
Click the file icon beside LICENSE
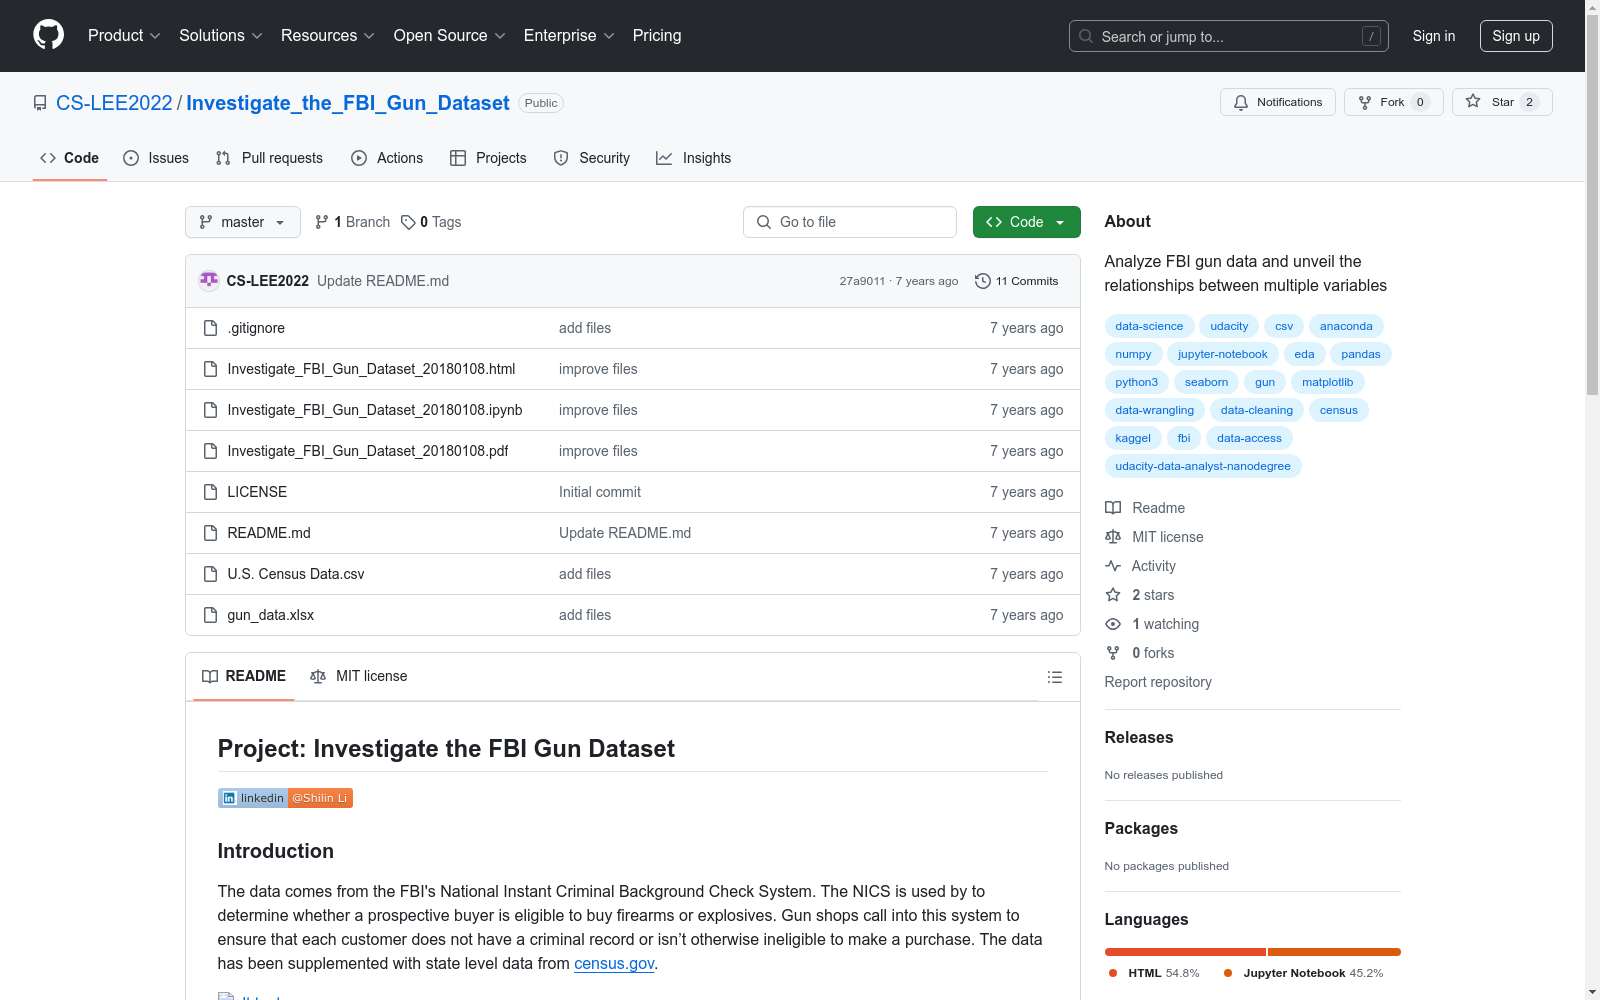(210, 492)
